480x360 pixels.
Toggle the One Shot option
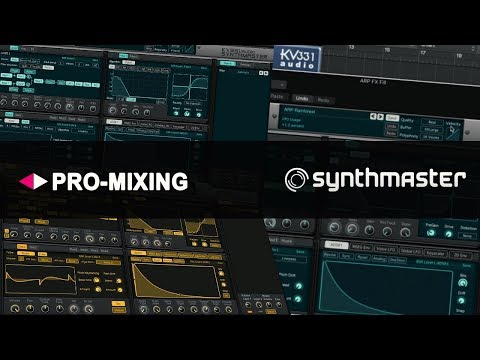(x=398, y=260)
